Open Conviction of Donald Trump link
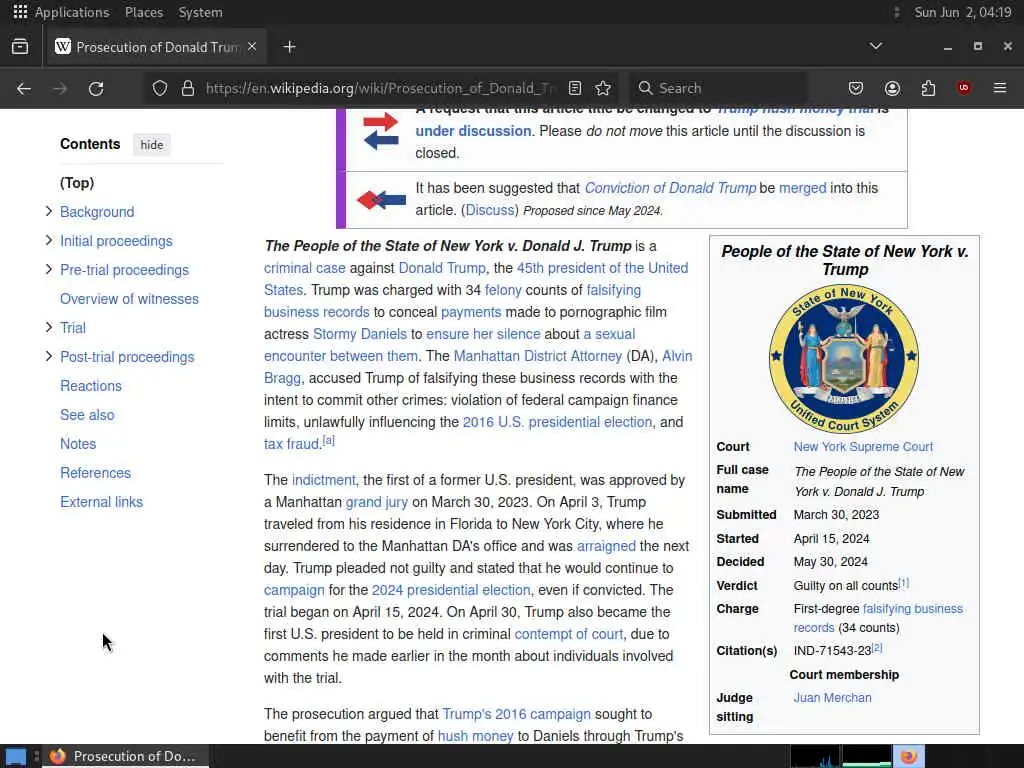 [x=670, y=188]
